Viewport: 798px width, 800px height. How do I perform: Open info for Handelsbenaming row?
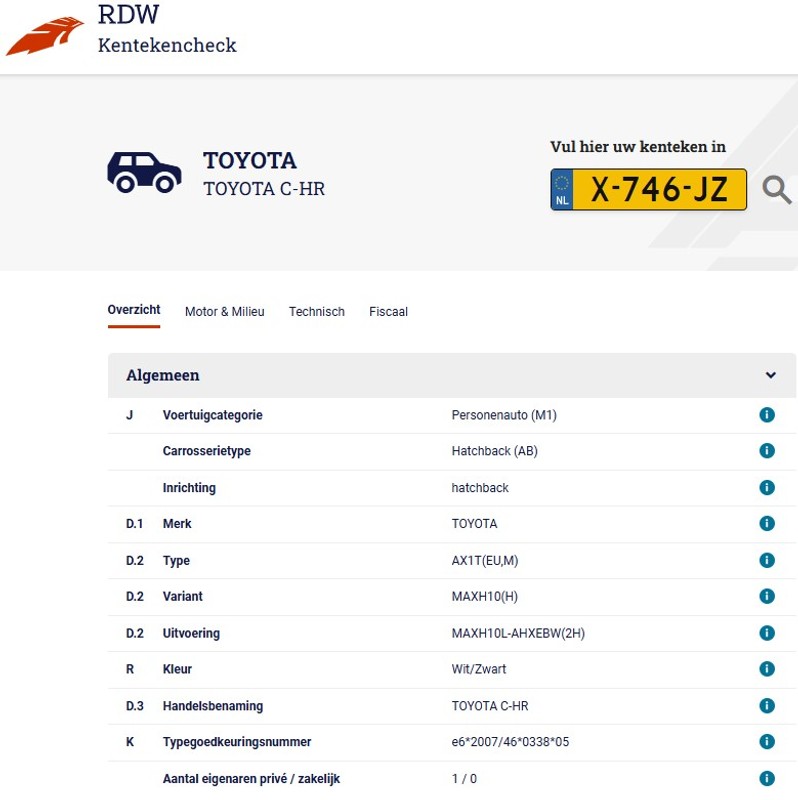click(x=767, y=706)
